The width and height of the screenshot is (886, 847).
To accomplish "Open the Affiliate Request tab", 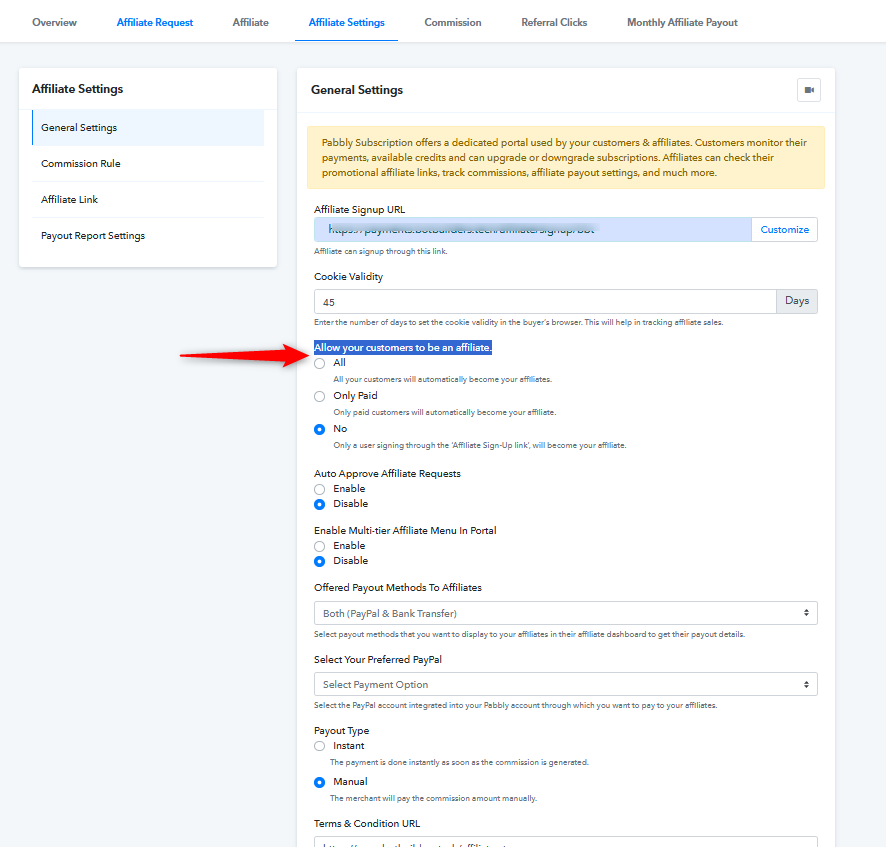I will pyautogui.click(x=155, y=22).
